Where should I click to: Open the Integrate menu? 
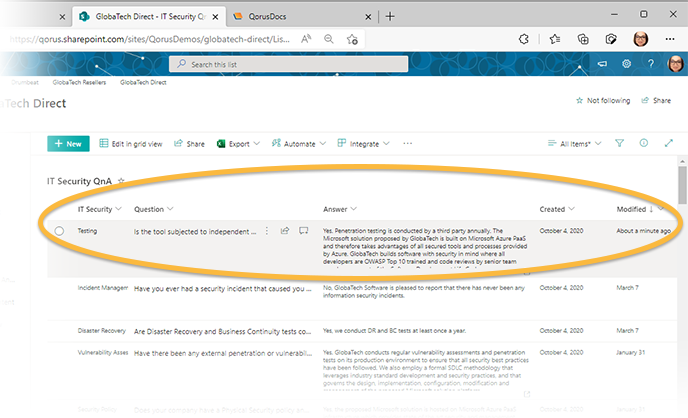click(x=363, y=144)
